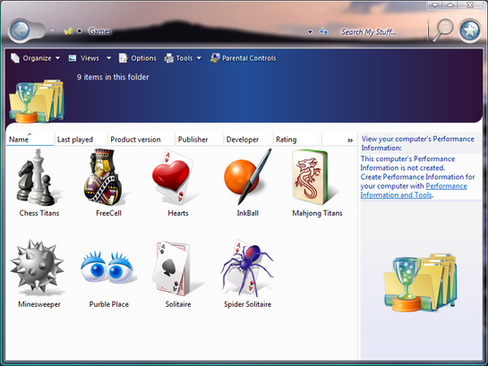
Task: Select the Spider Solitaire label text
Action: (x=248, y=304)
